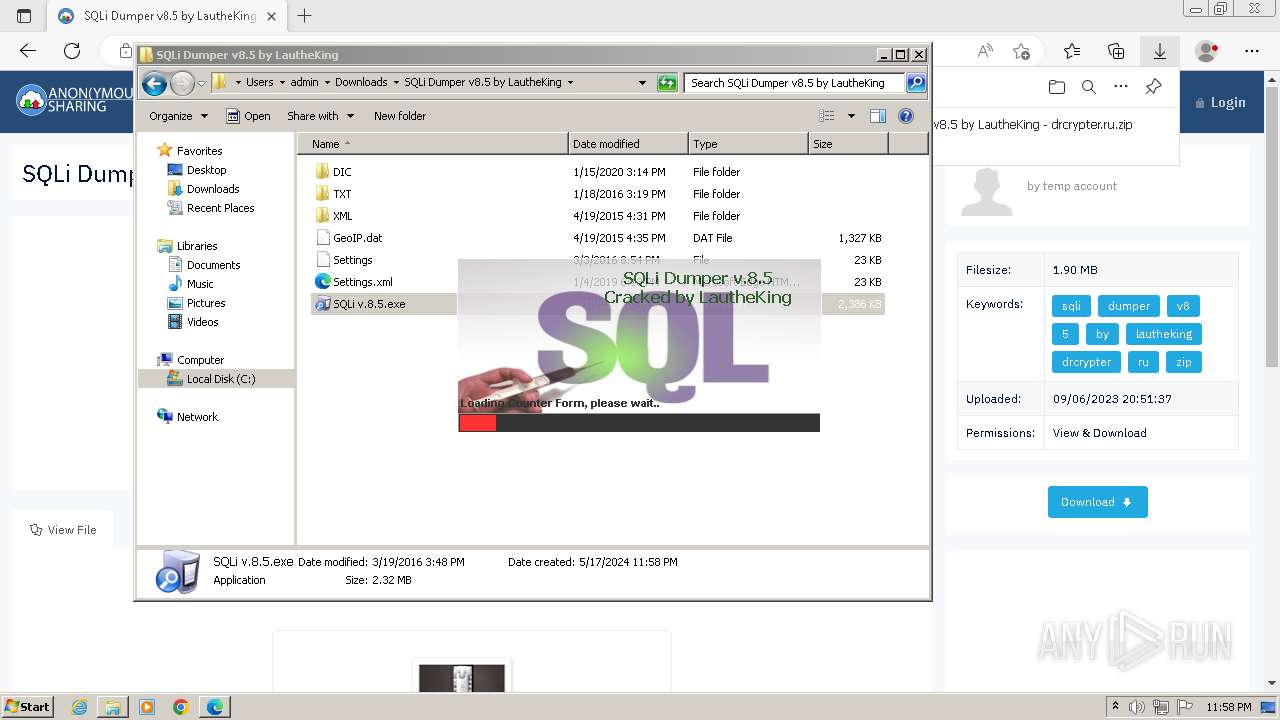Image resolution: width=1280 pixels, height=720 pixels.
Task: Open Documents library
Action: coord(213,265)
